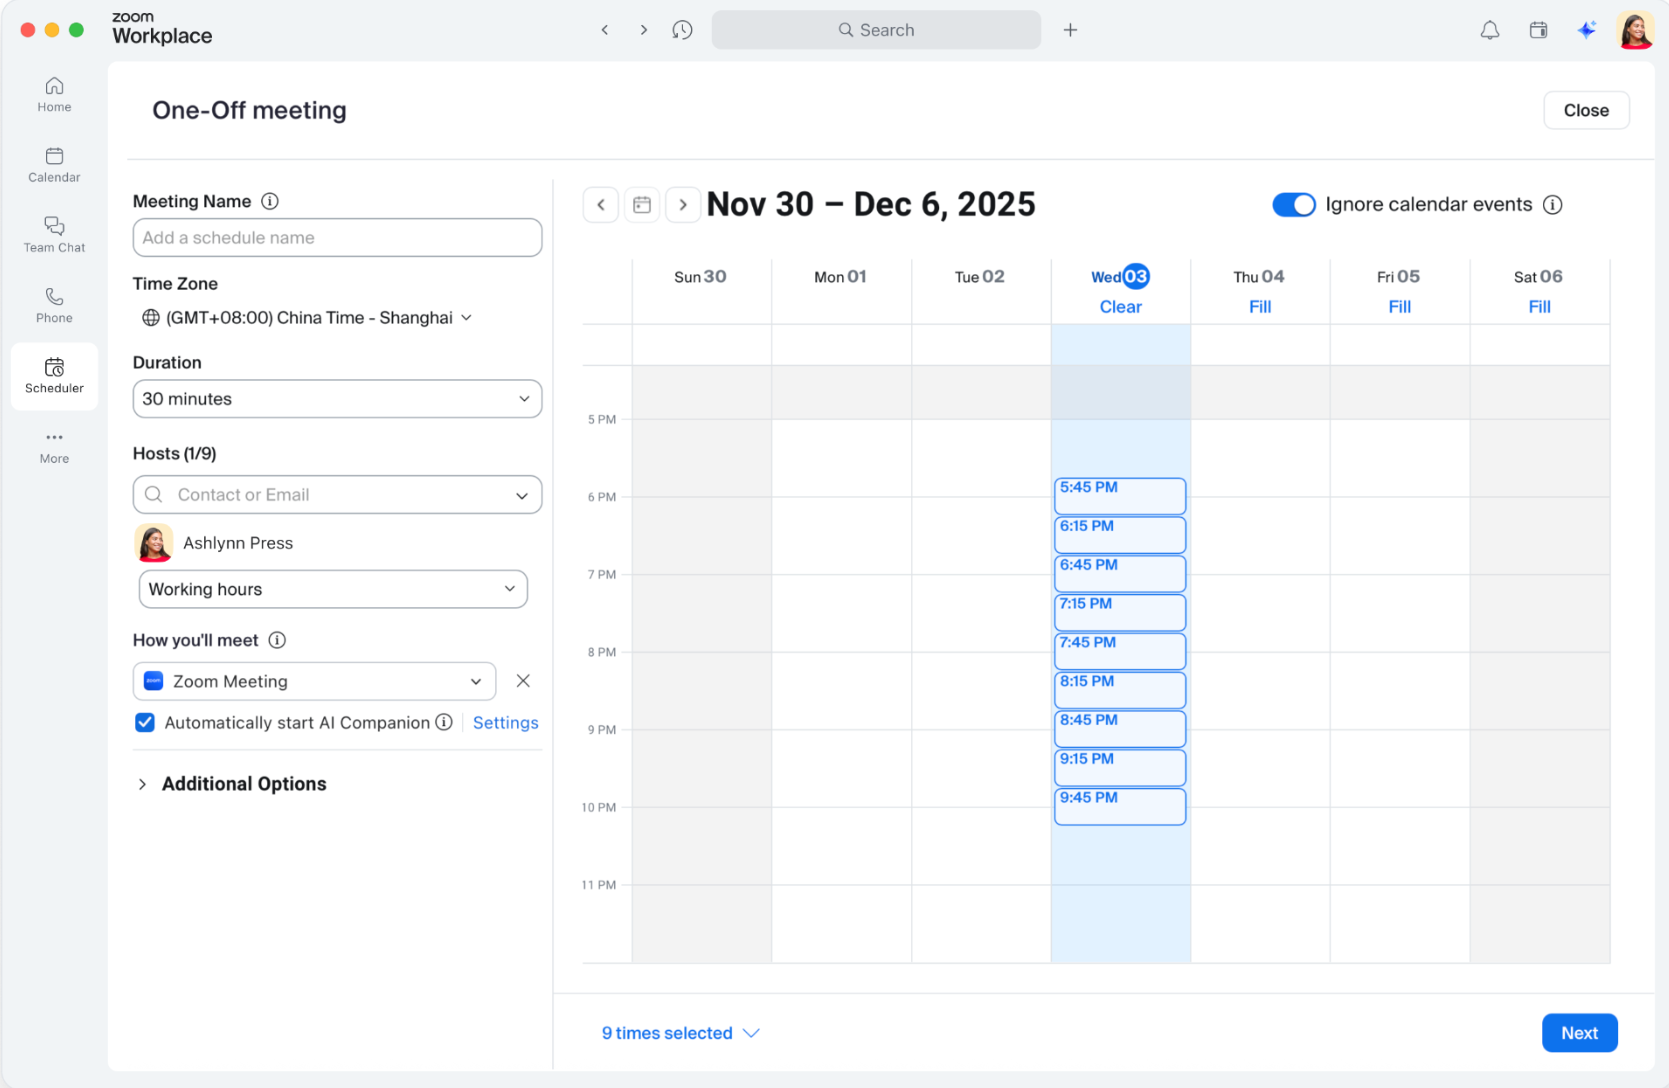Open the Home section in sidebar

[x=53, y=94]
